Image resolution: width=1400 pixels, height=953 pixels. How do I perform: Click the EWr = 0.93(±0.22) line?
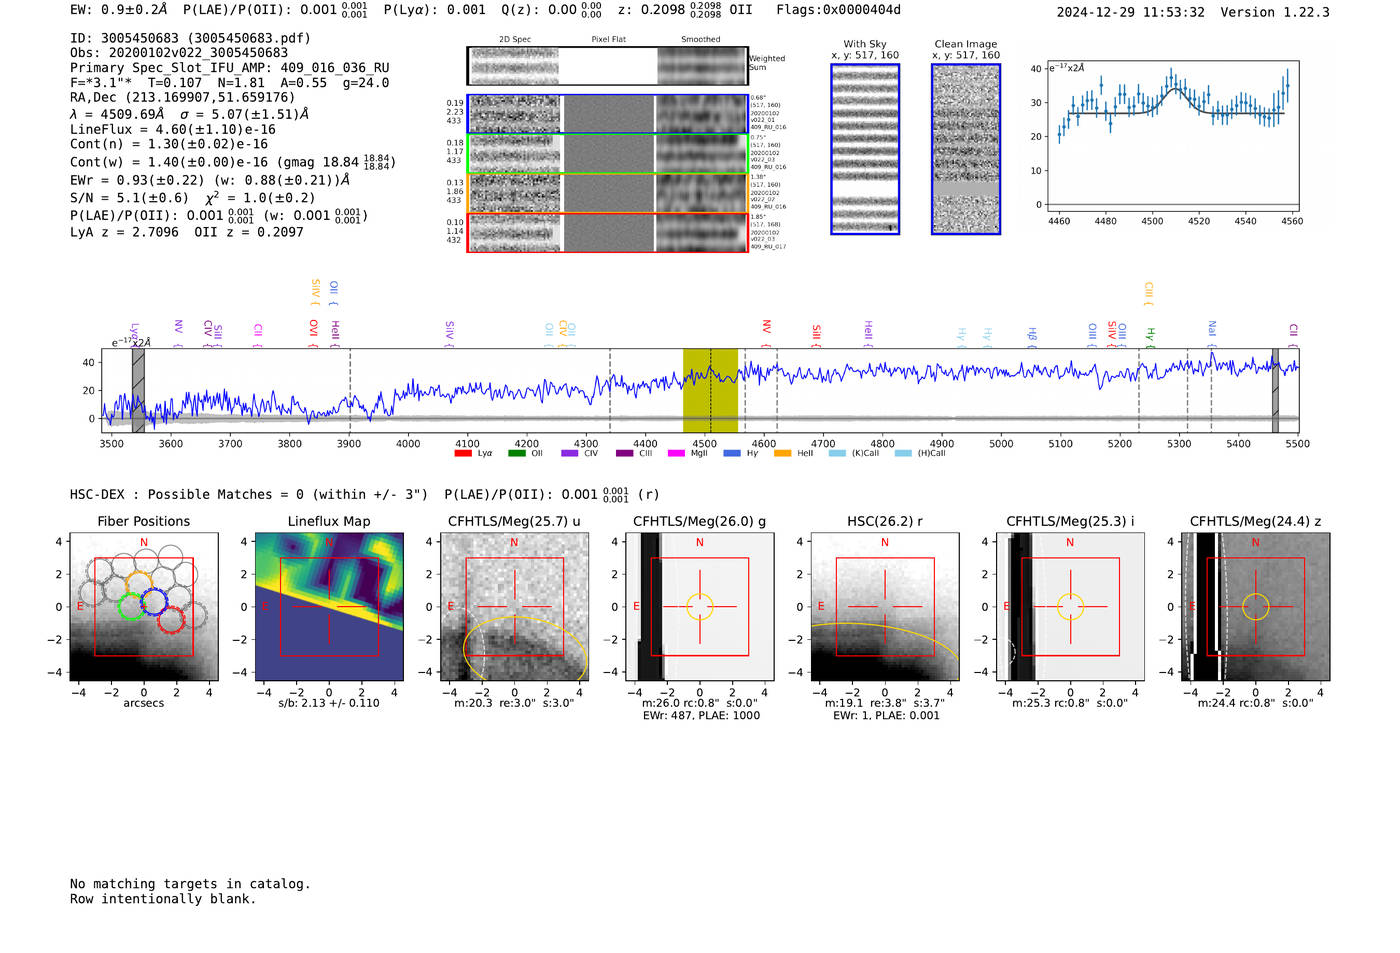(210, 180)
